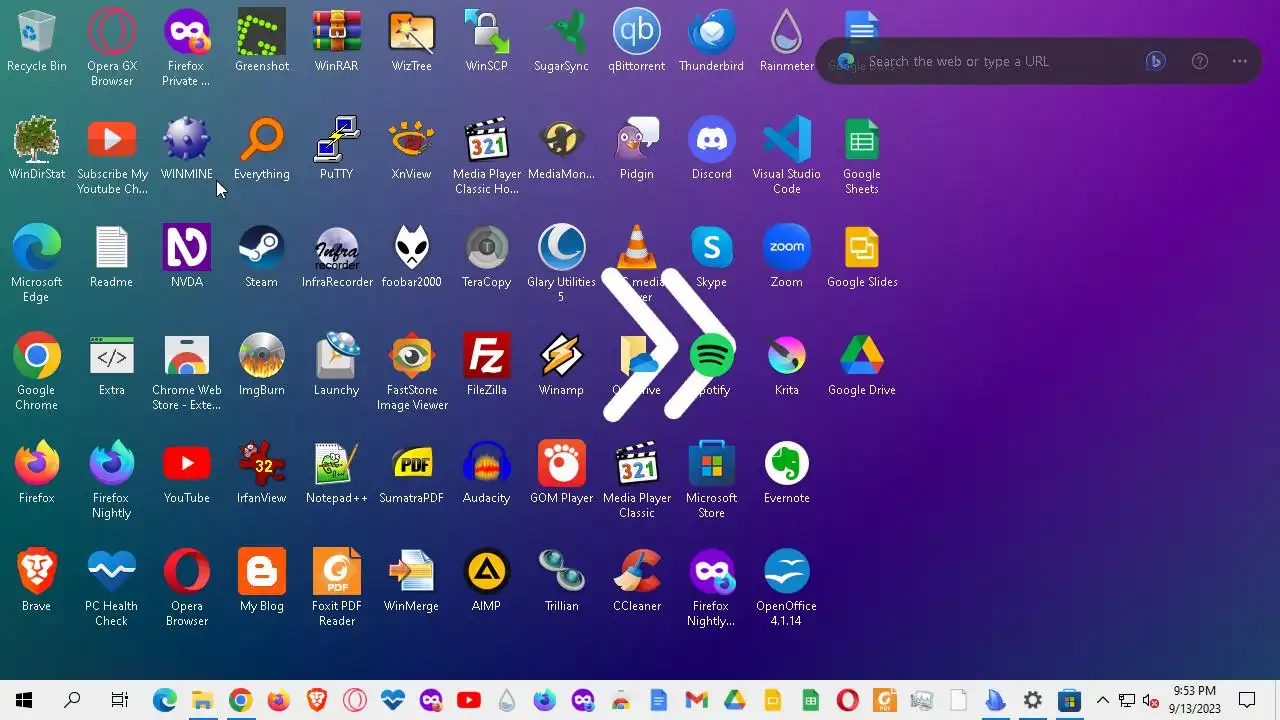Viewport: 1280px width, 720px height.
Task: Launch qBittorrent from the desktop
Action: tap(637, 42)
